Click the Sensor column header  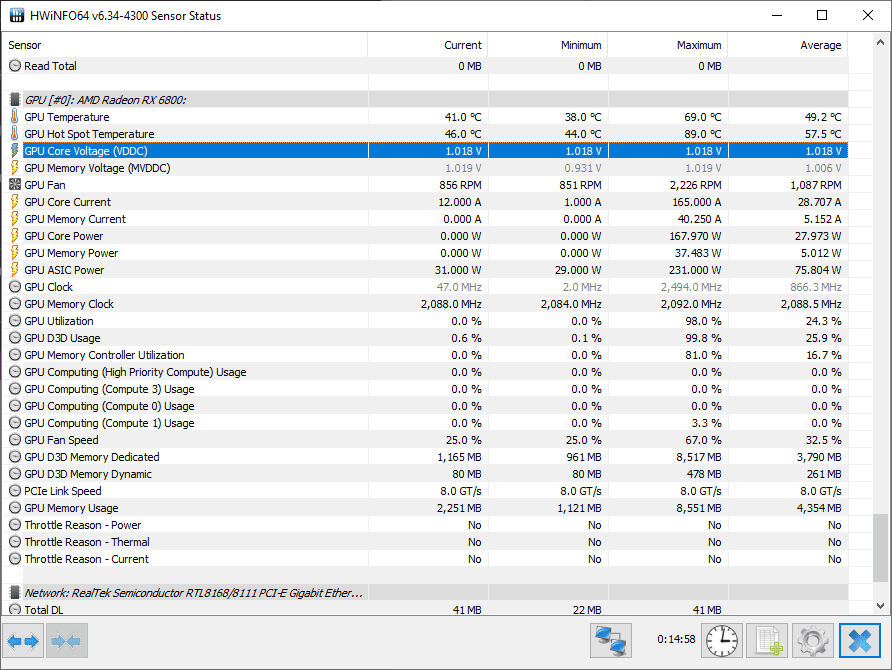point(185,45)
